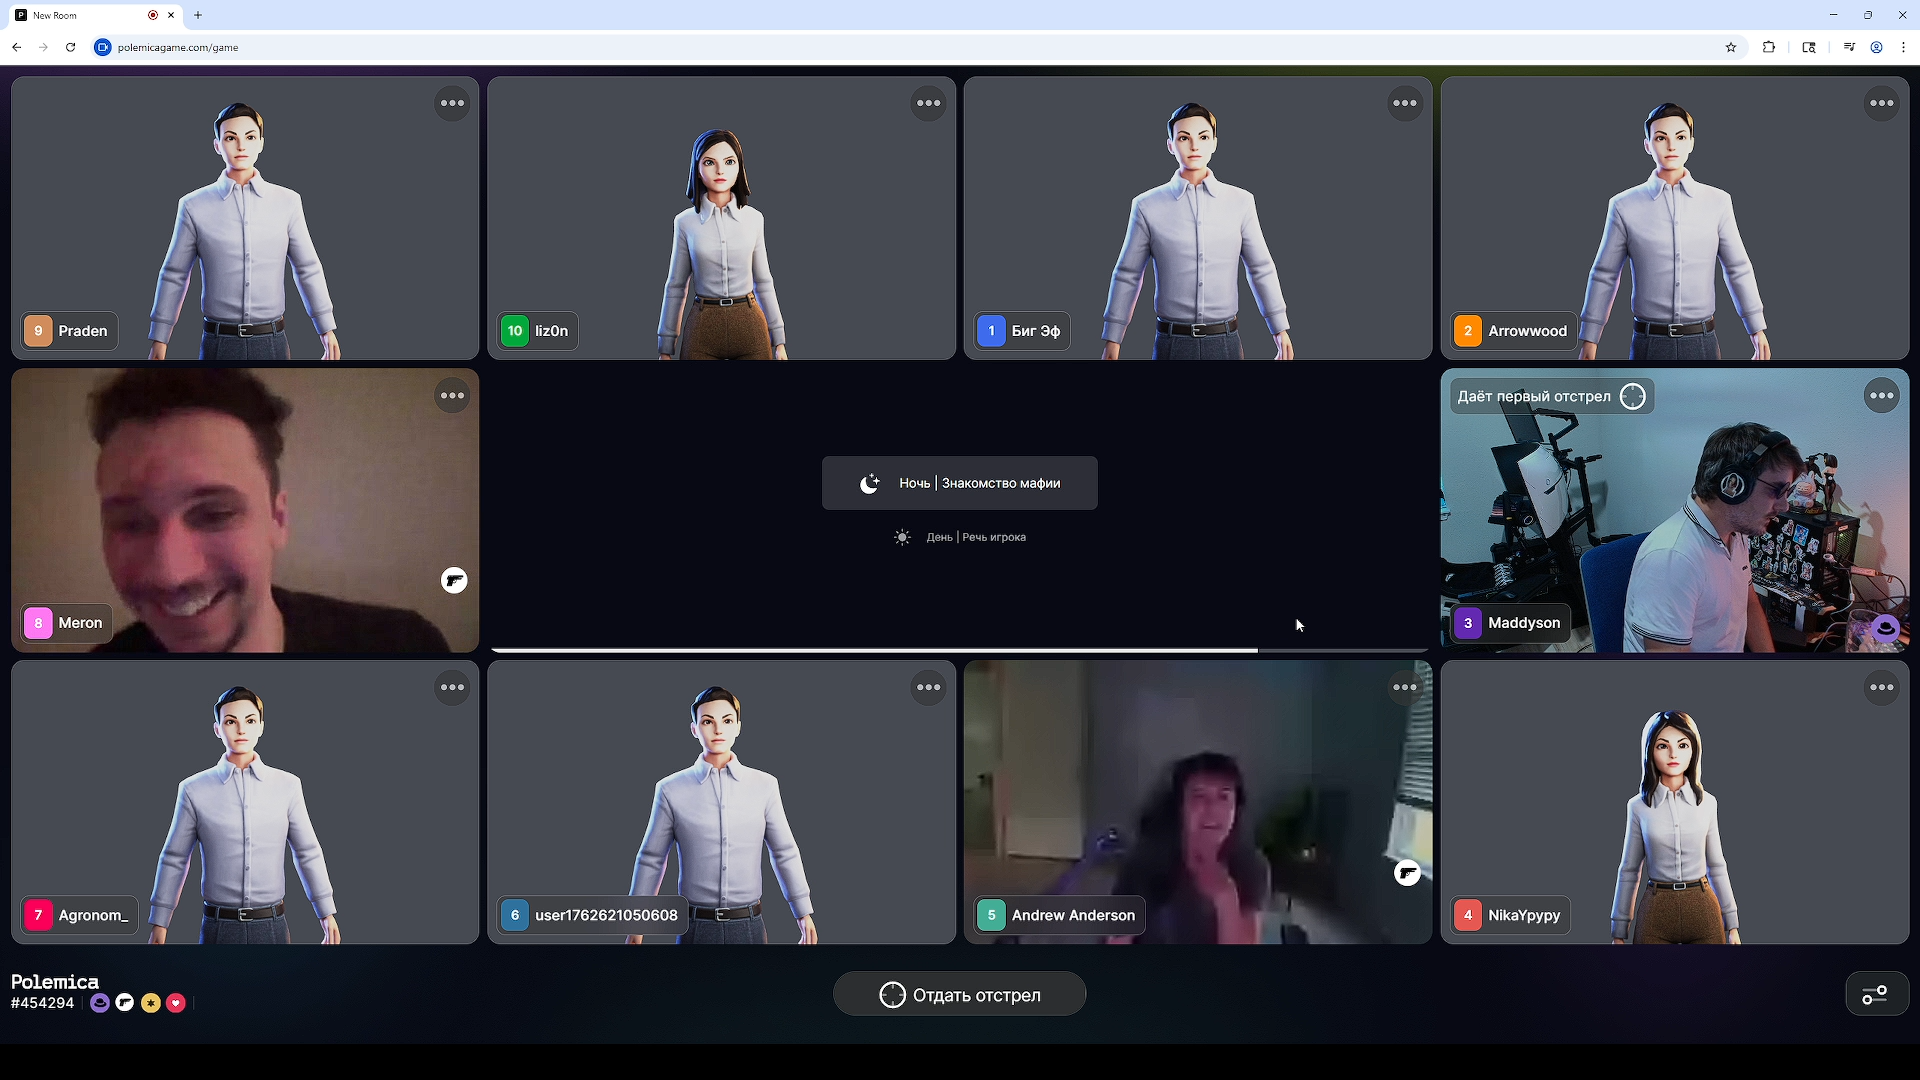Open a new browser tab
The height and width of the screenshot is (1080, 1920).
198,15
